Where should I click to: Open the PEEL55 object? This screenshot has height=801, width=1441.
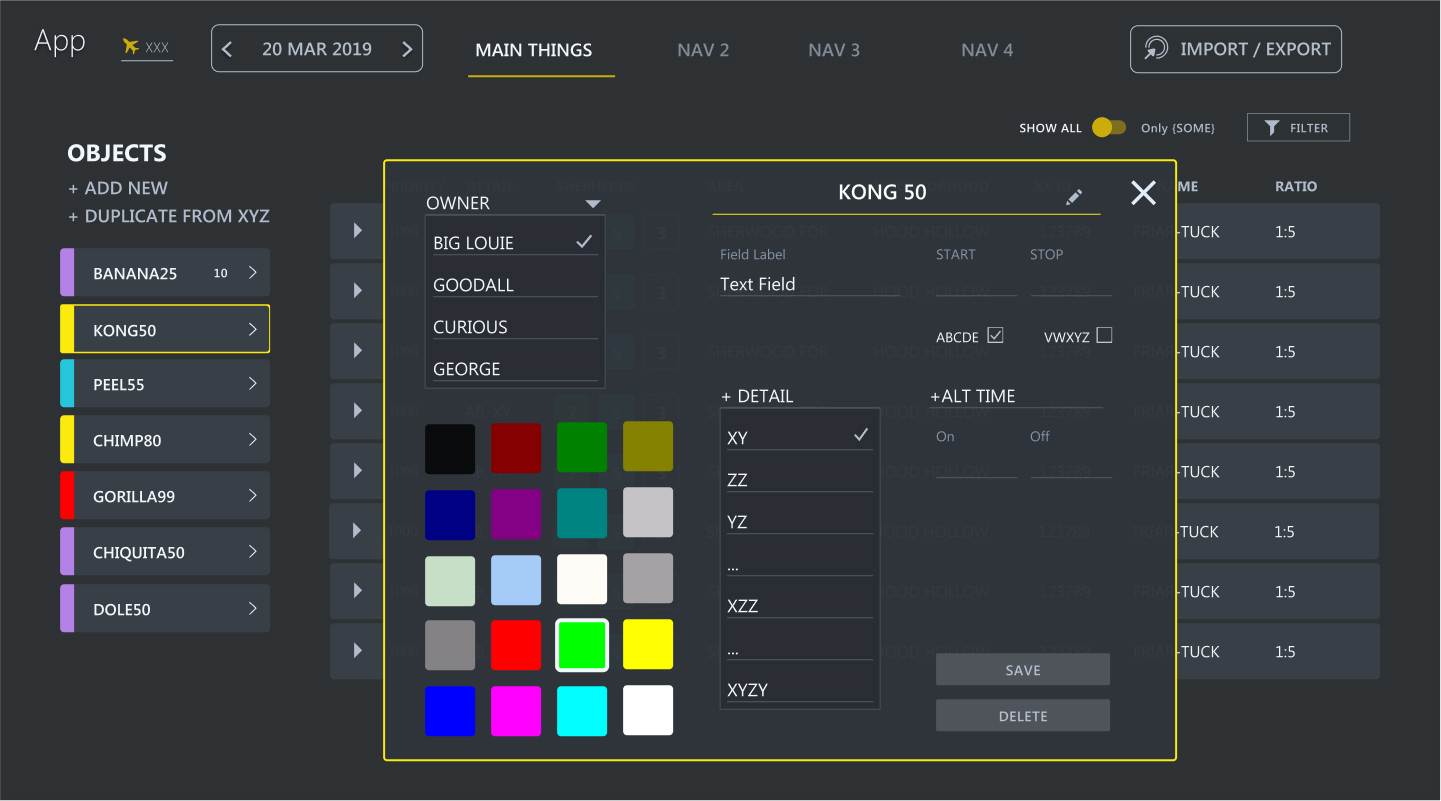[x=165, y=384]
